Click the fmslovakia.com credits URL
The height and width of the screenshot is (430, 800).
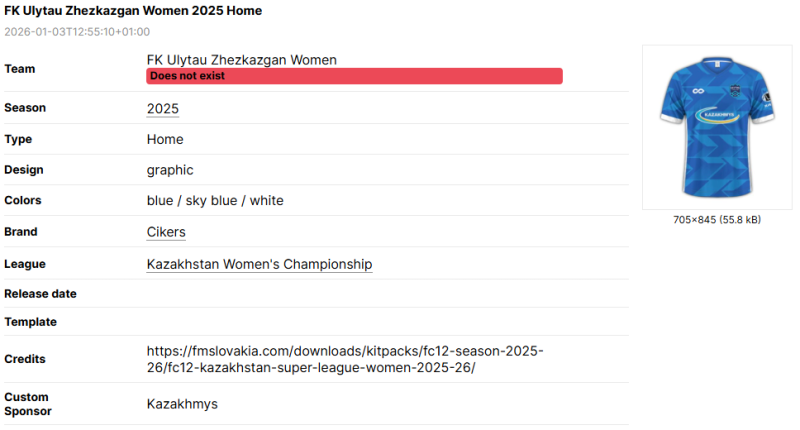click(x=345, y=359)
